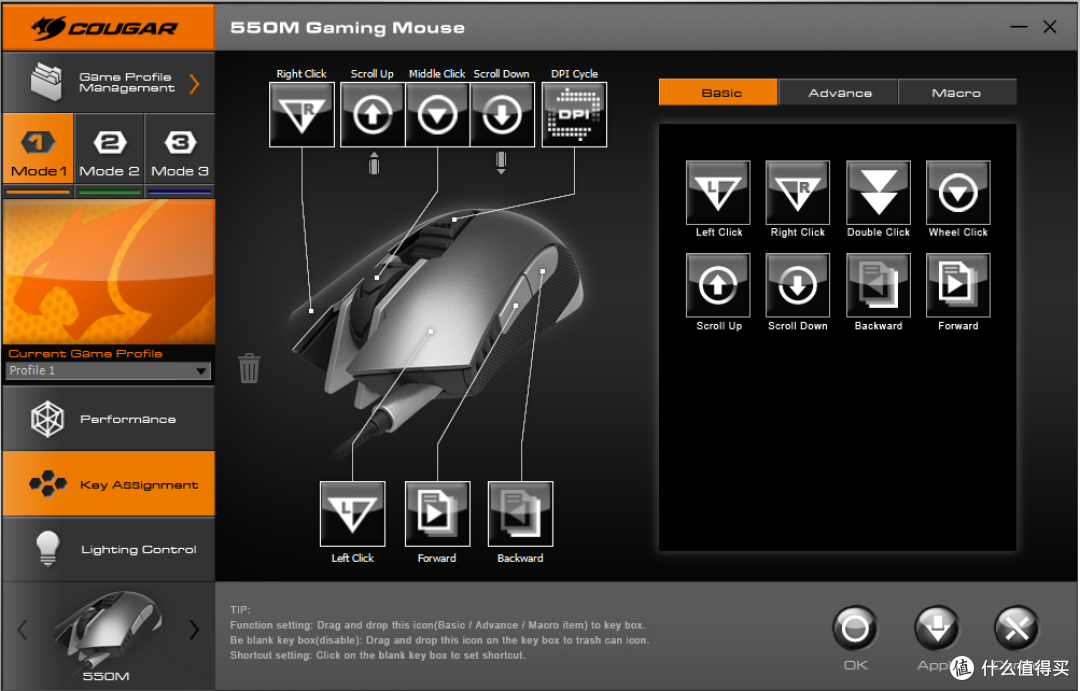Minimize the 550M Gaming Mouse window
The image size is (1080, 691).
click(x=1019, y=27)
